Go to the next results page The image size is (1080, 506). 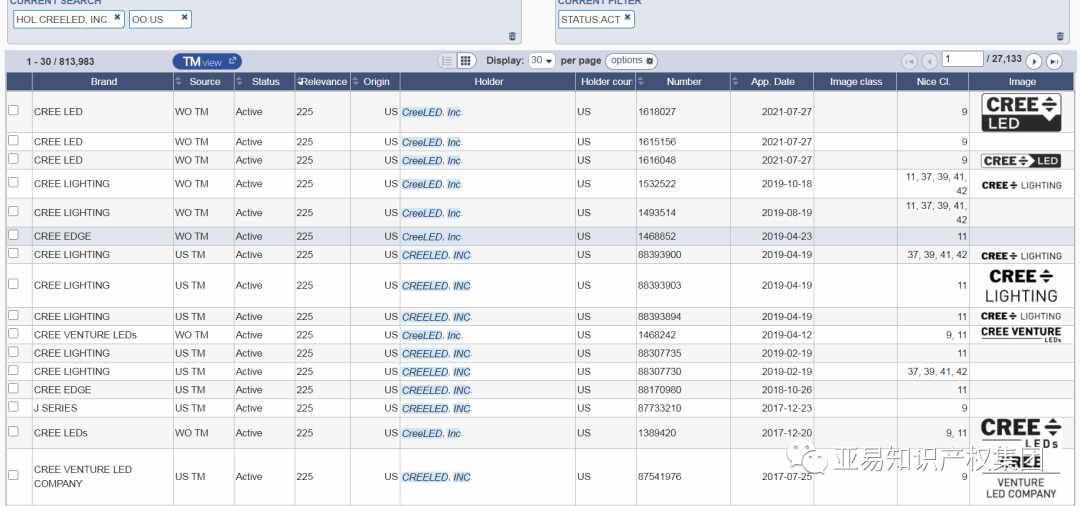pos(1033,61)
